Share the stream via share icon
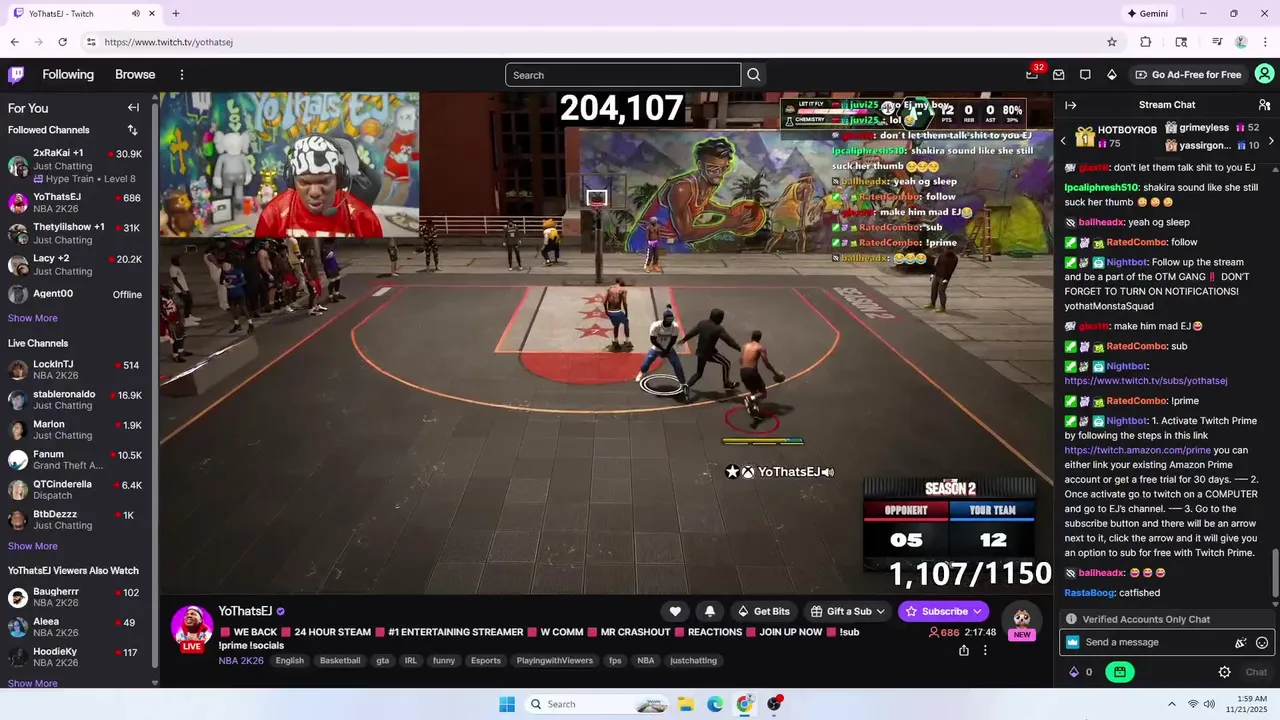1280x720 pixels. [963, 650]
